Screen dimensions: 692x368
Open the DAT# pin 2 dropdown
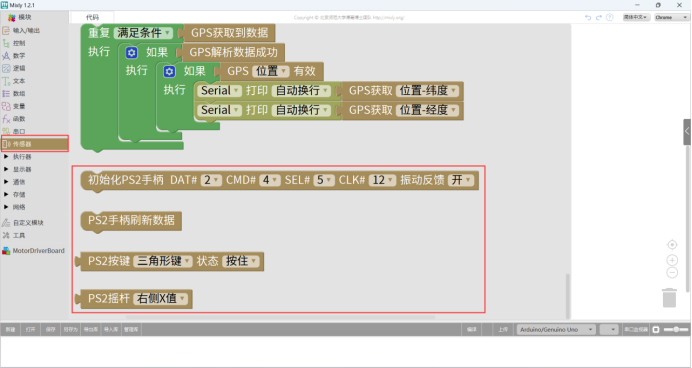point(211,180)
